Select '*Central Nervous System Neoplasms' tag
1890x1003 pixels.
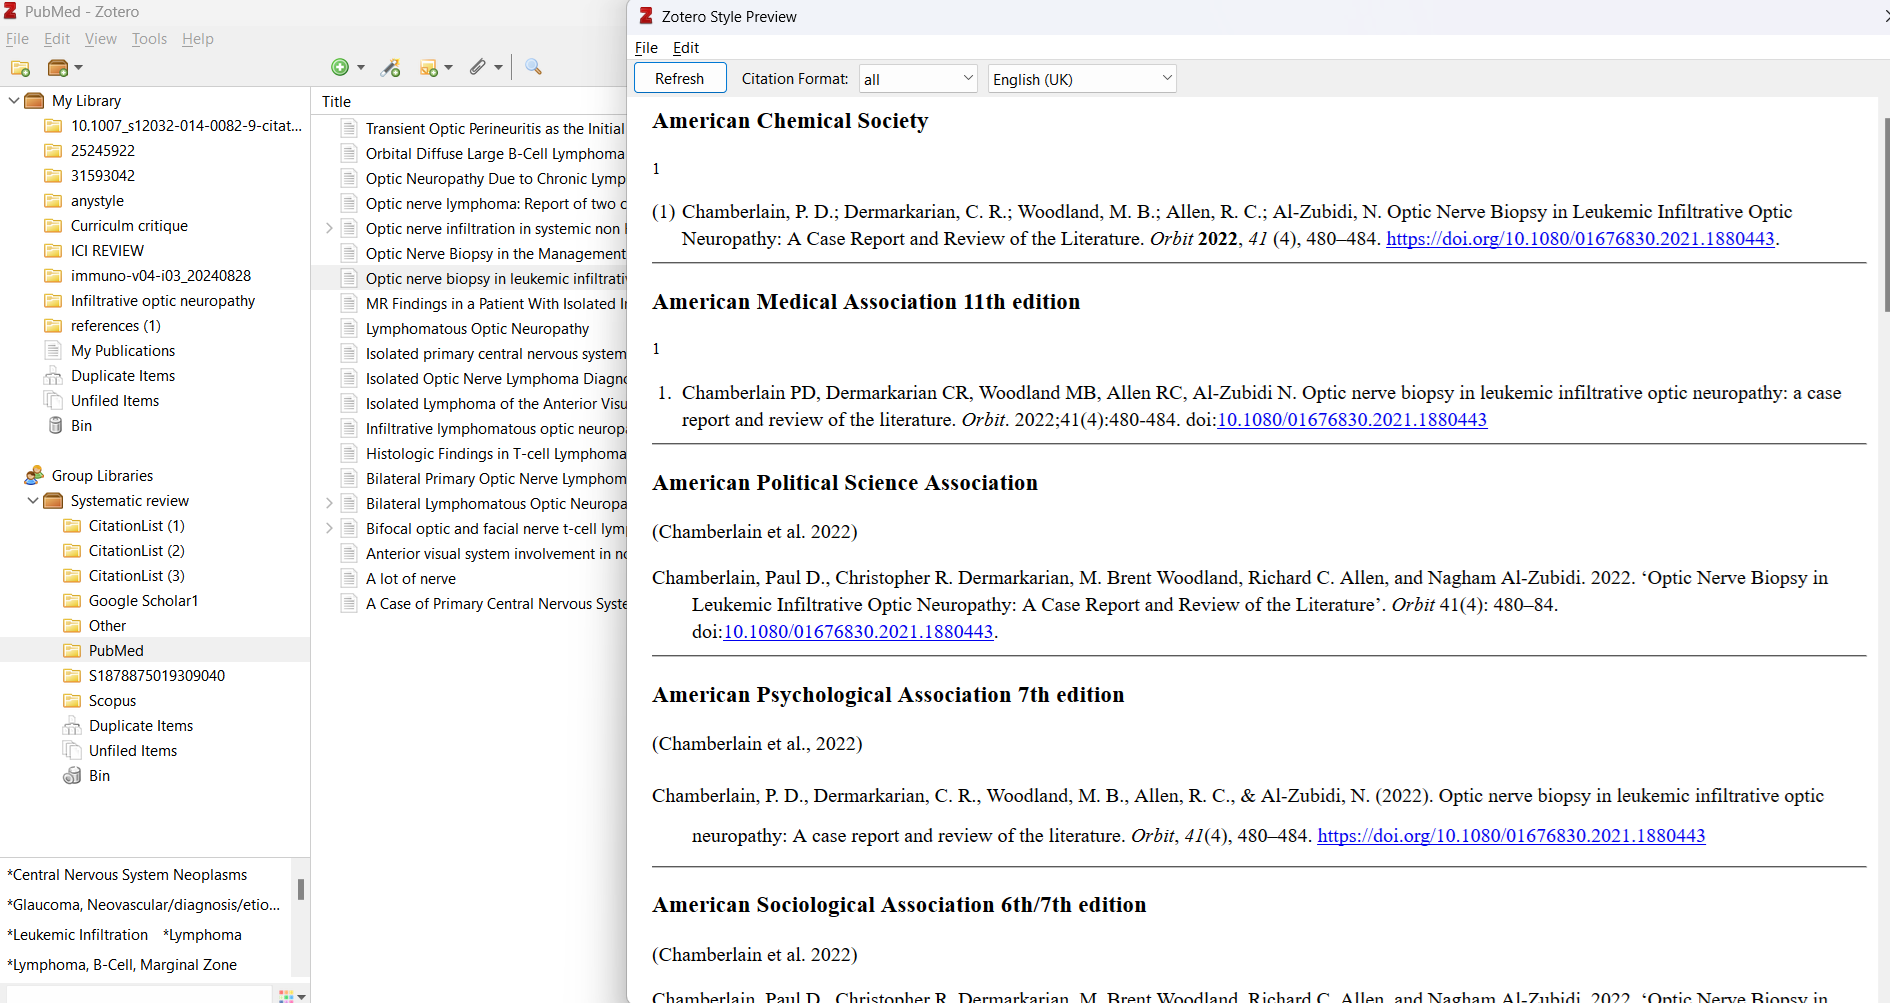coord(127,875)
